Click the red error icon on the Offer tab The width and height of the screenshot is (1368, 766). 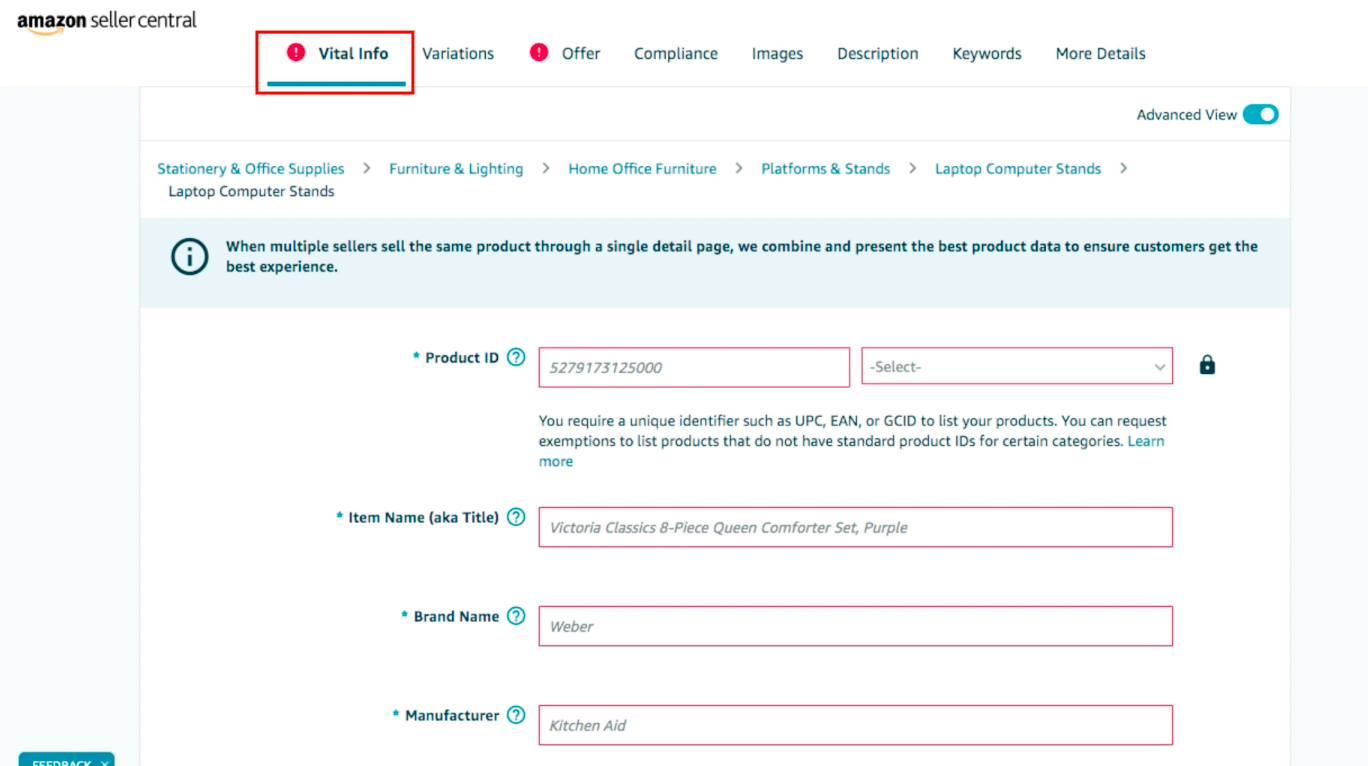point(539,53)
